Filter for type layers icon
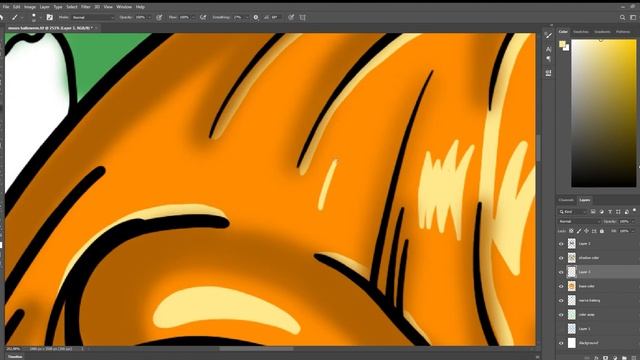Screen dimensions: 640x360 (610, 211)
